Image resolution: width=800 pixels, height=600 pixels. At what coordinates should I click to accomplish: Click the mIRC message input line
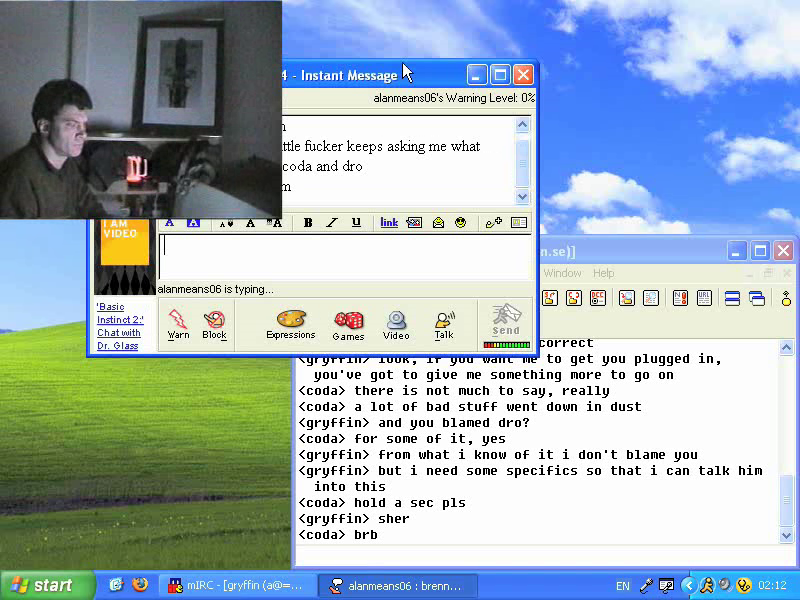pos(546,556)
